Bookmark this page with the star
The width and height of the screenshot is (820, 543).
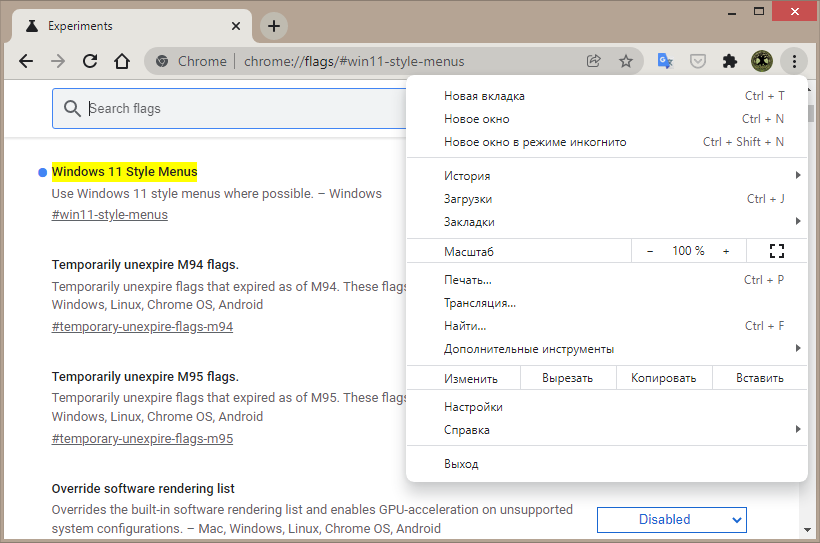pyautogui.click(x=626, y=61)
